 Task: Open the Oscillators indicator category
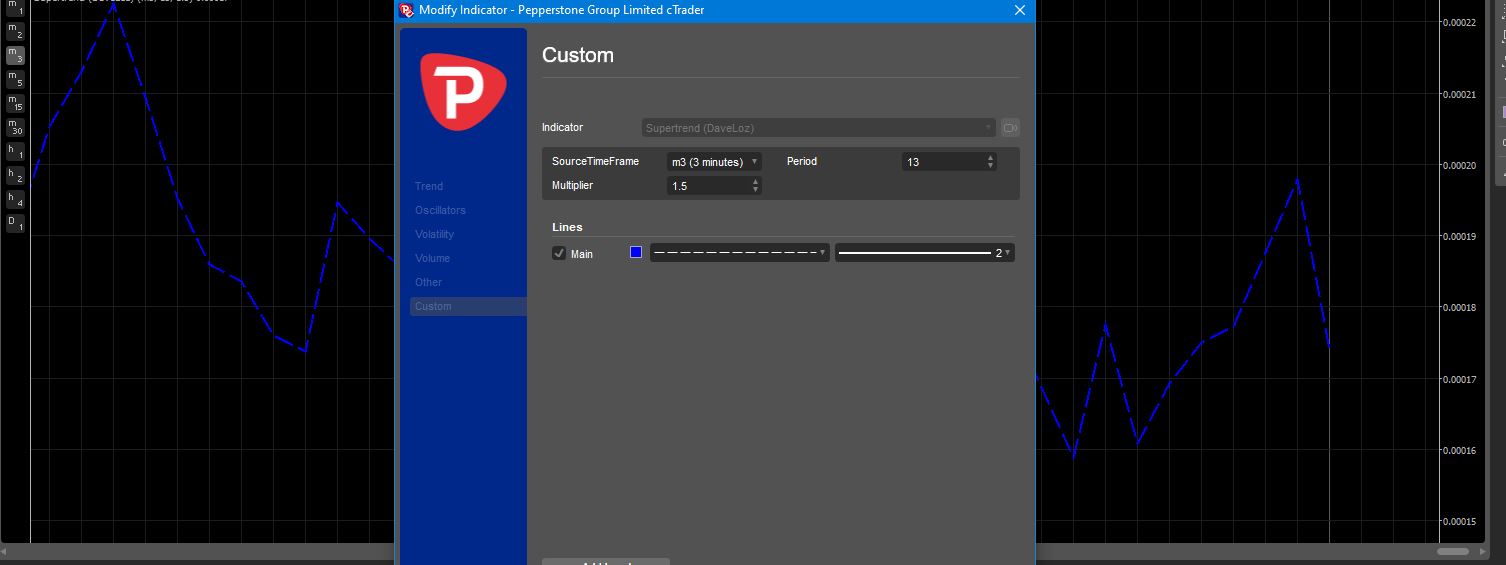coord(440,210)
